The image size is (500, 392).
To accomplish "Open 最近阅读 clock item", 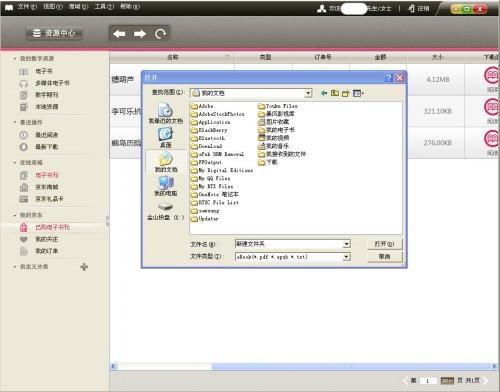I will pyautogui.click(x=47, y=135).
